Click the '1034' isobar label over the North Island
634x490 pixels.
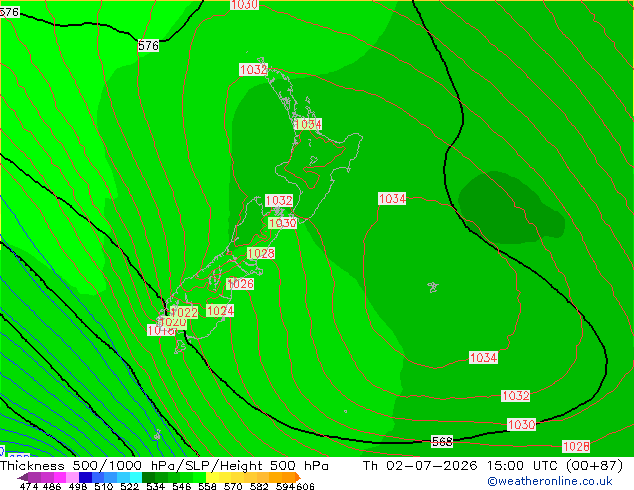tap(308, 124)
